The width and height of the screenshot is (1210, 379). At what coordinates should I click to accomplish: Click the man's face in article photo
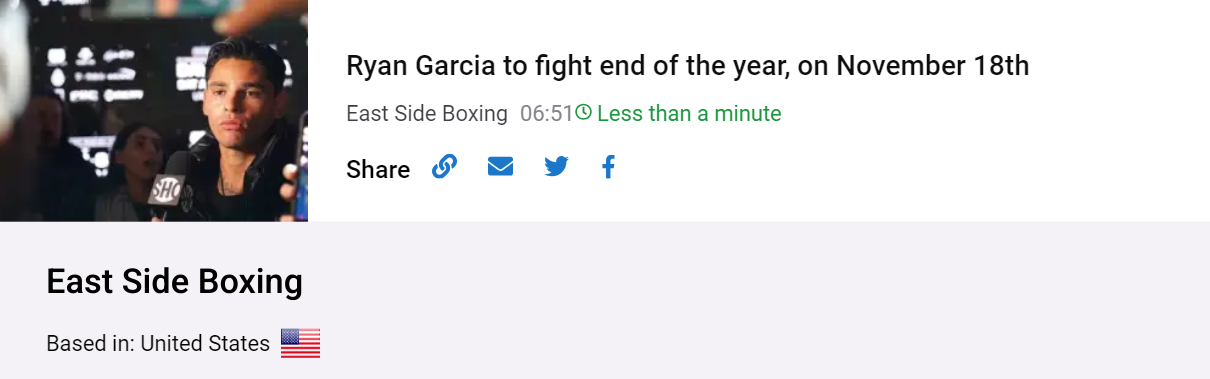click(x=238, y=98)
